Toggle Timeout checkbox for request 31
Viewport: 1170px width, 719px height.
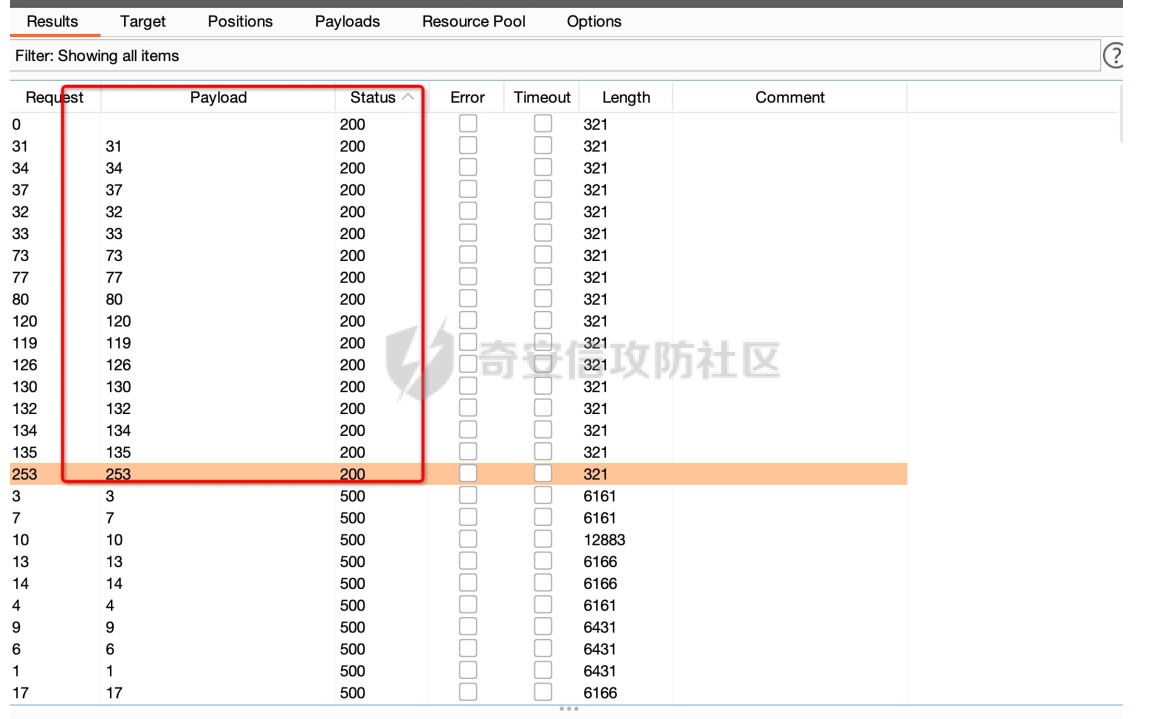tap(543, 146)
